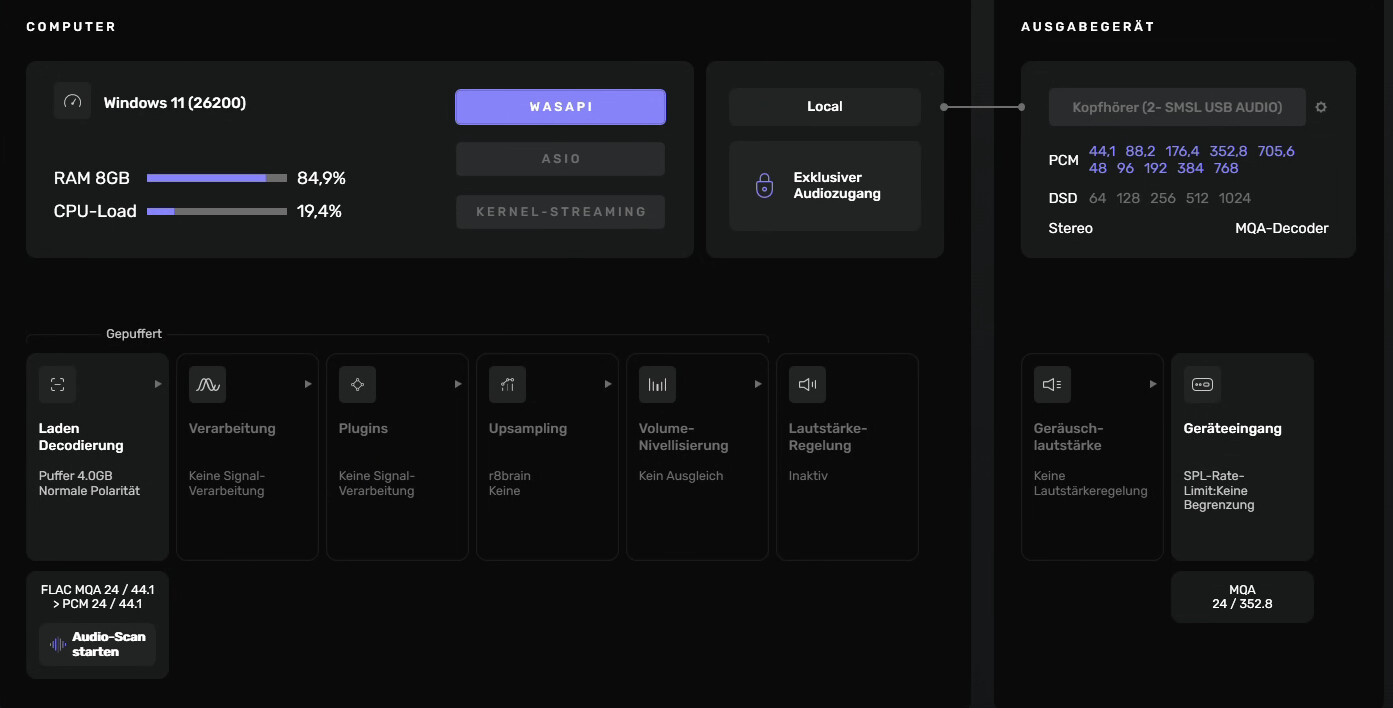Click the Gepuffert label
The image size is (1393, 708).
134,334
